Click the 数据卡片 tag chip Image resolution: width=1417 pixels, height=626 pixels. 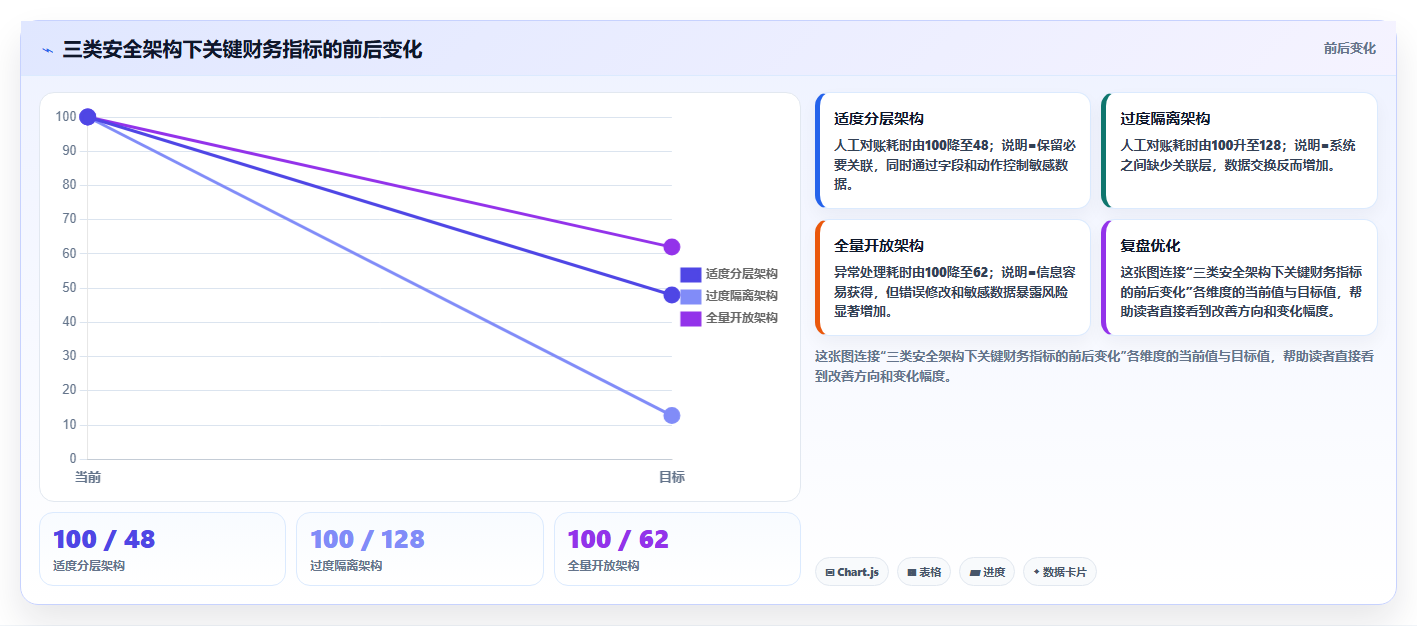pyautogui.click(x=1060, y=572)
